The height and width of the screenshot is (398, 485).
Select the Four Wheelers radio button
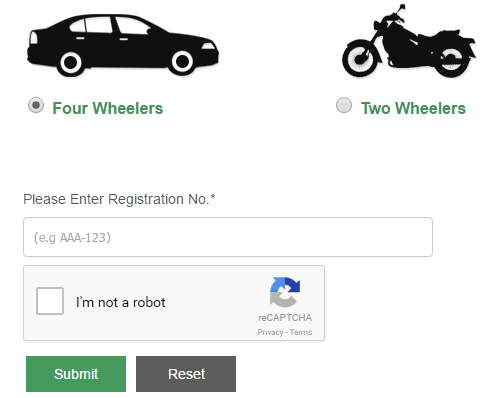point(36,105)
